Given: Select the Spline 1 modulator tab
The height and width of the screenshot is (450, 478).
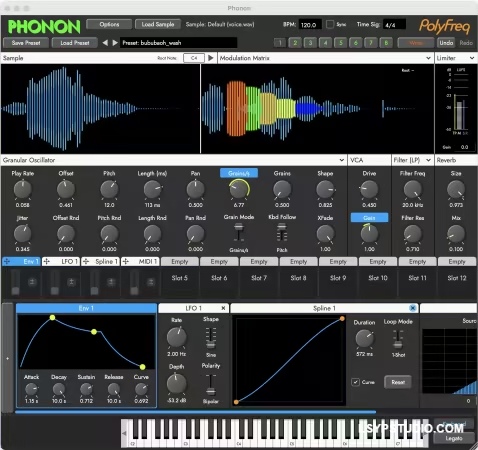Looking at the screenshot, I should (x=100, y=262).
